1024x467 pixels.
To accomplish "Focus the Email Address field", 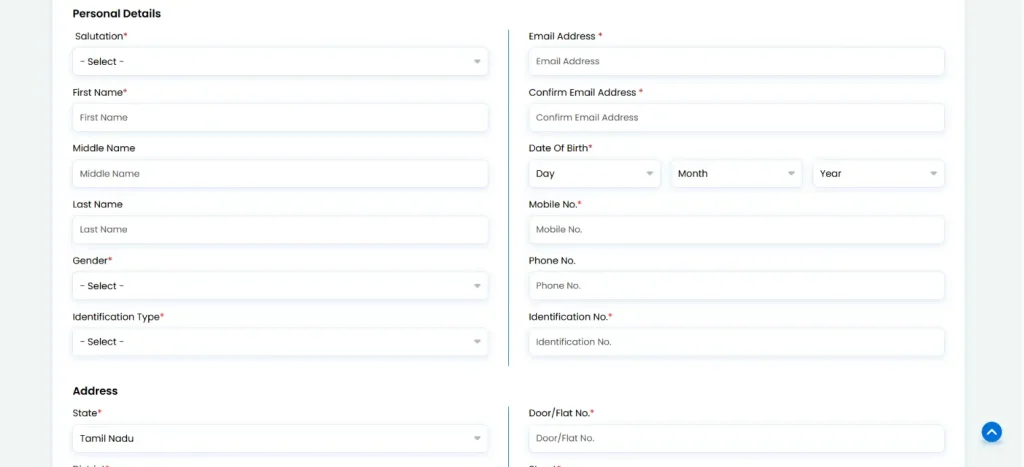I will pyautogui.click(x=737, y=61).
